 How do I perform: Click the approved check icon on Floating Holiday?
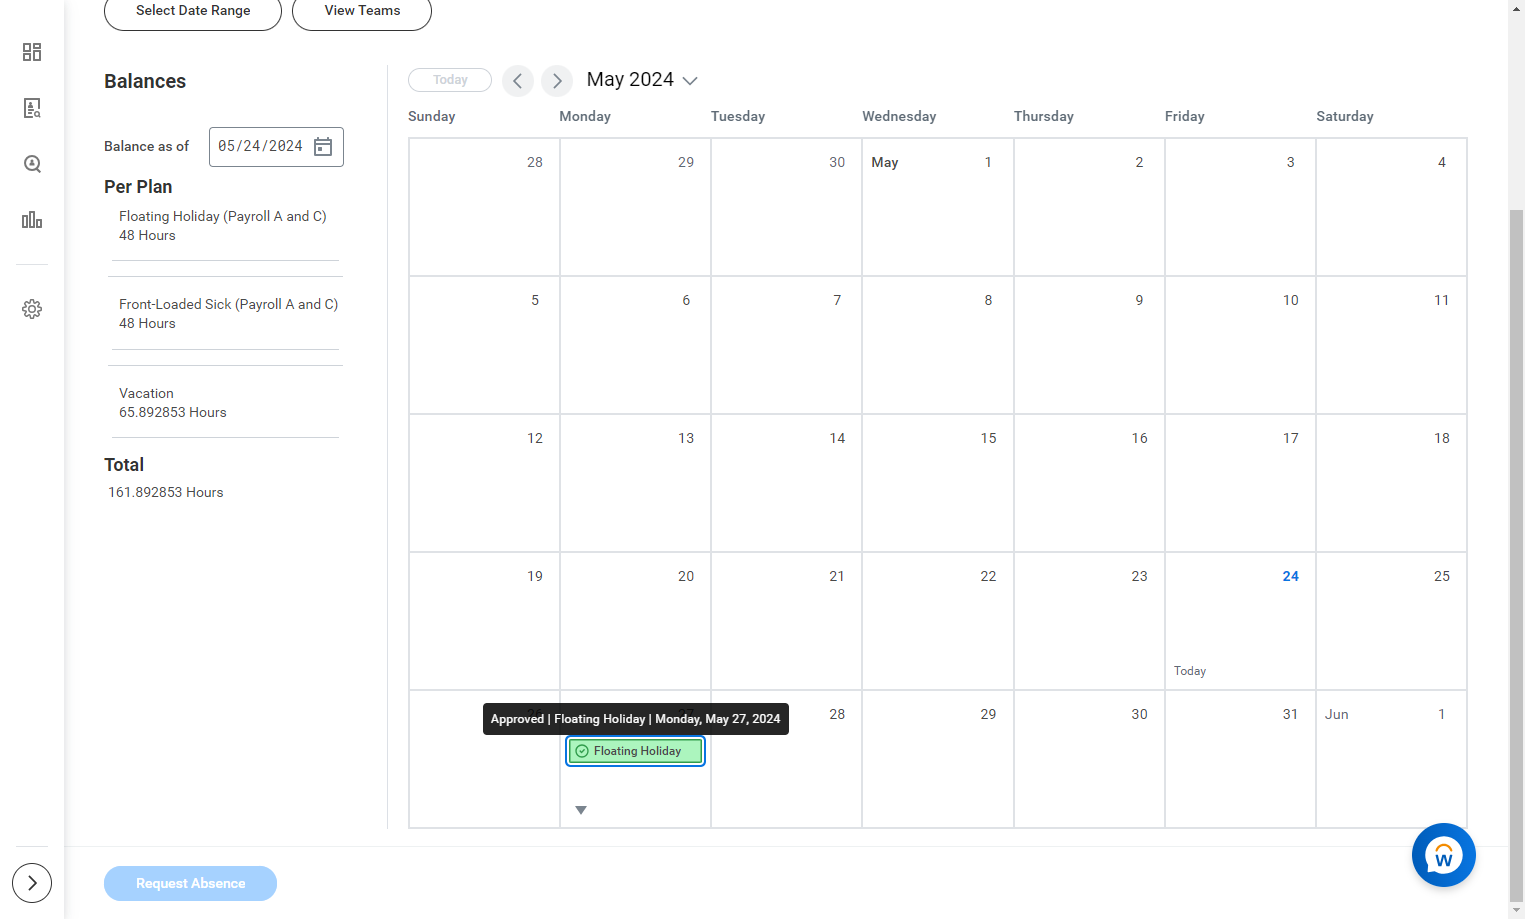582,751
